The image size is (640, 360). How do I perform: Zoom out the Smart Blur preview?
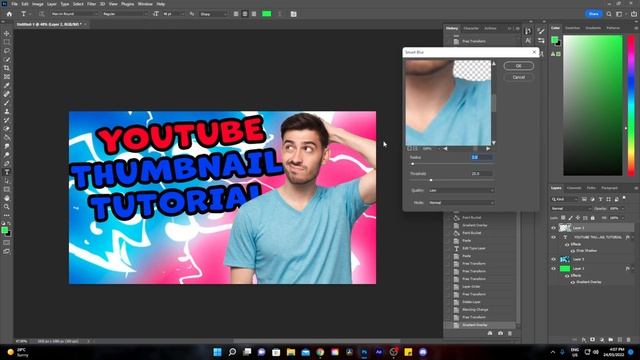[x=409, y=149]
